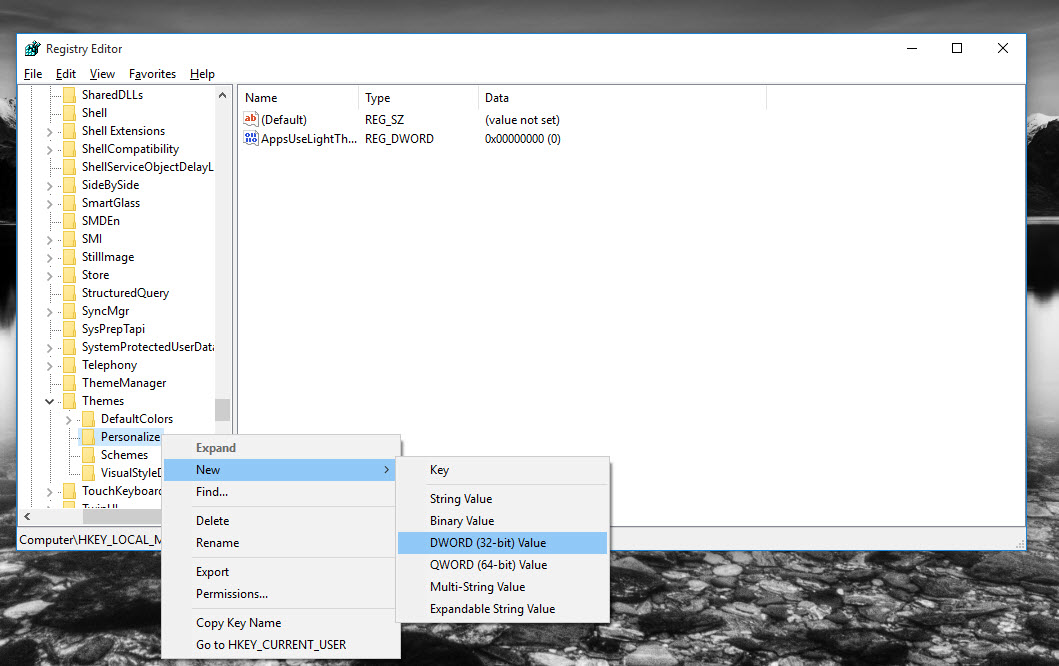Screen dimensions: 1059x666
Task: Click the ShellCompatibility folder icon
Action: [x=70, y=149]
